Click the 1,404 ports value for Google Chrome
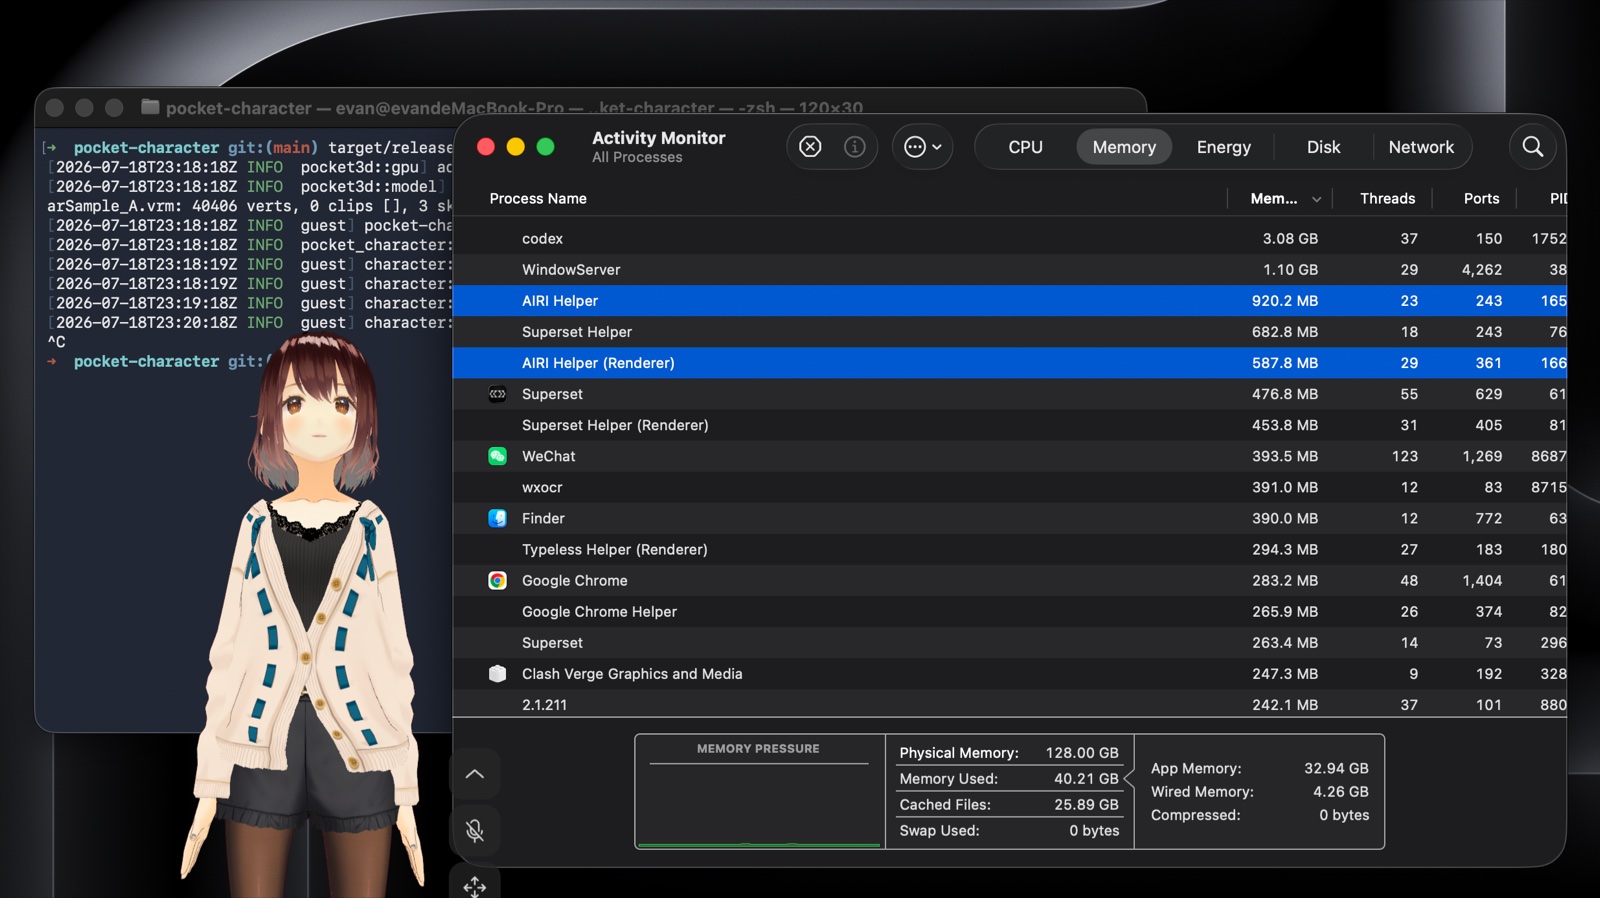 [x=1481, y=580]
